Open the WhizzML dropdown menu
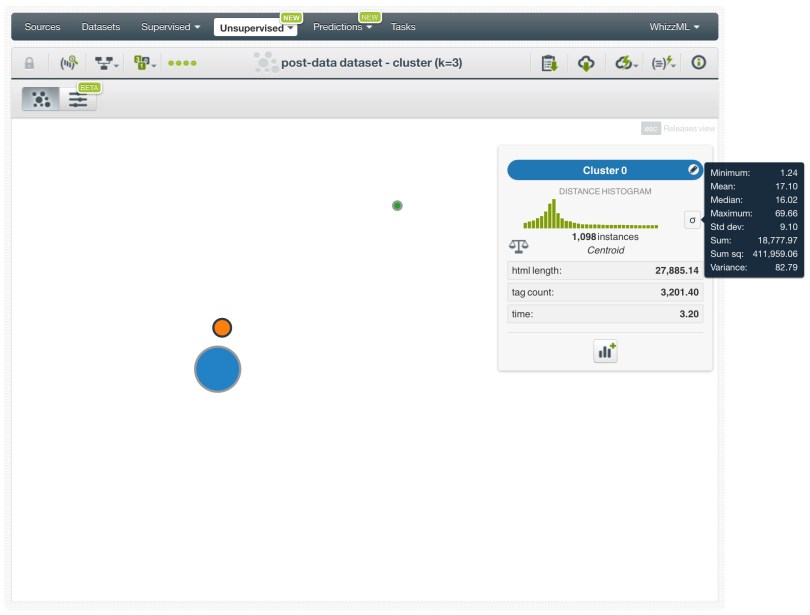The height and width of the screenshot is (615, 810). (x=674, y=27)
